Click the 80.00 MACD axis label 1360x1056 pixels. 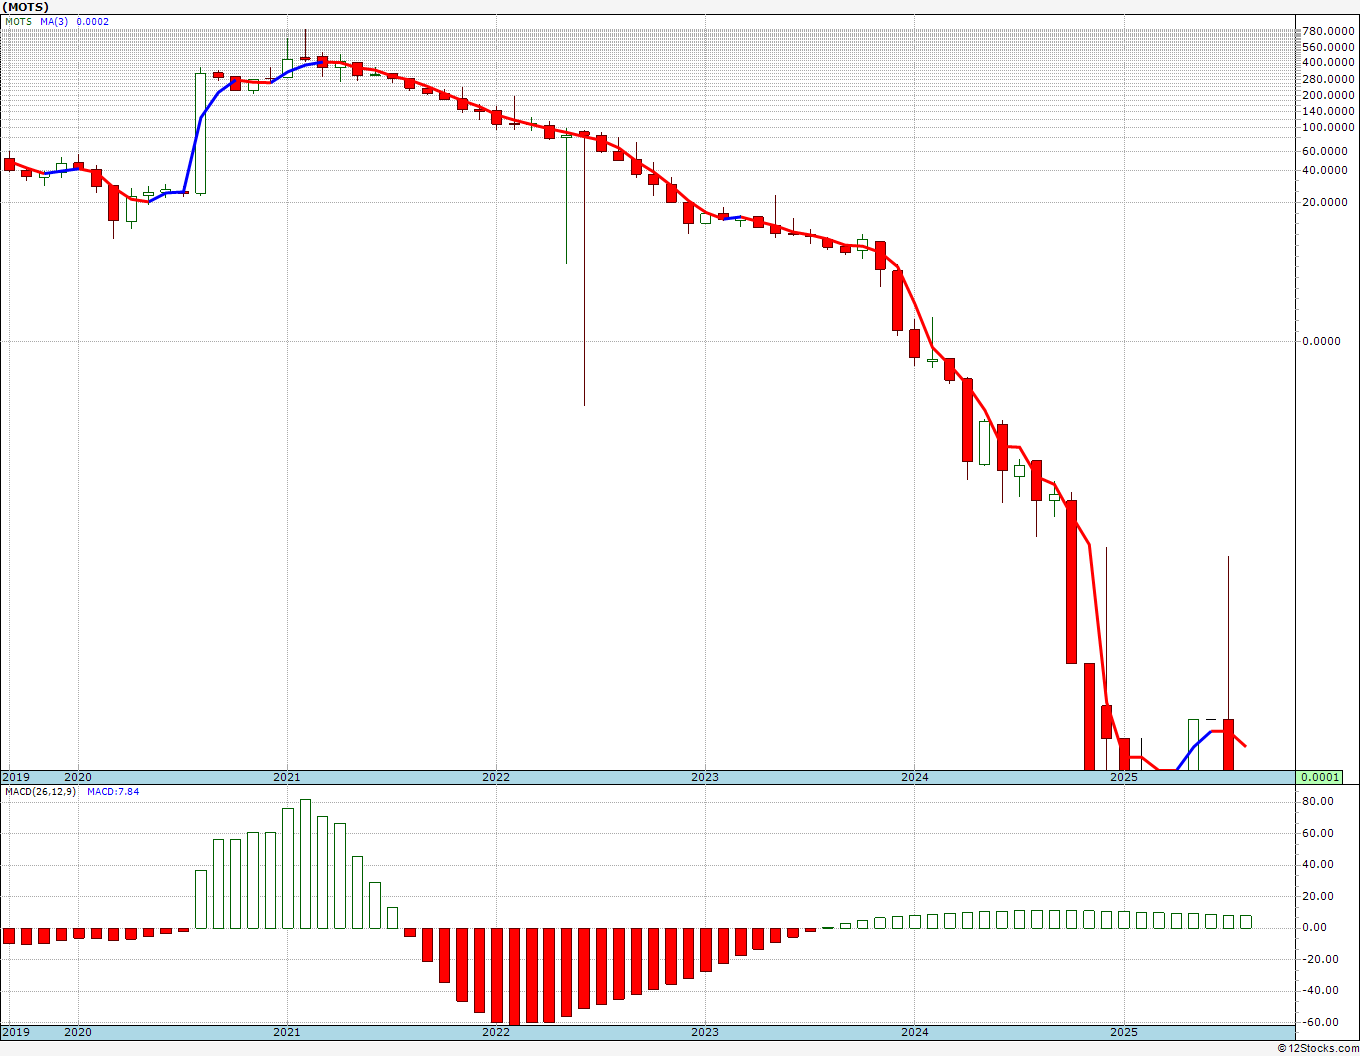tap(1317, 802)
